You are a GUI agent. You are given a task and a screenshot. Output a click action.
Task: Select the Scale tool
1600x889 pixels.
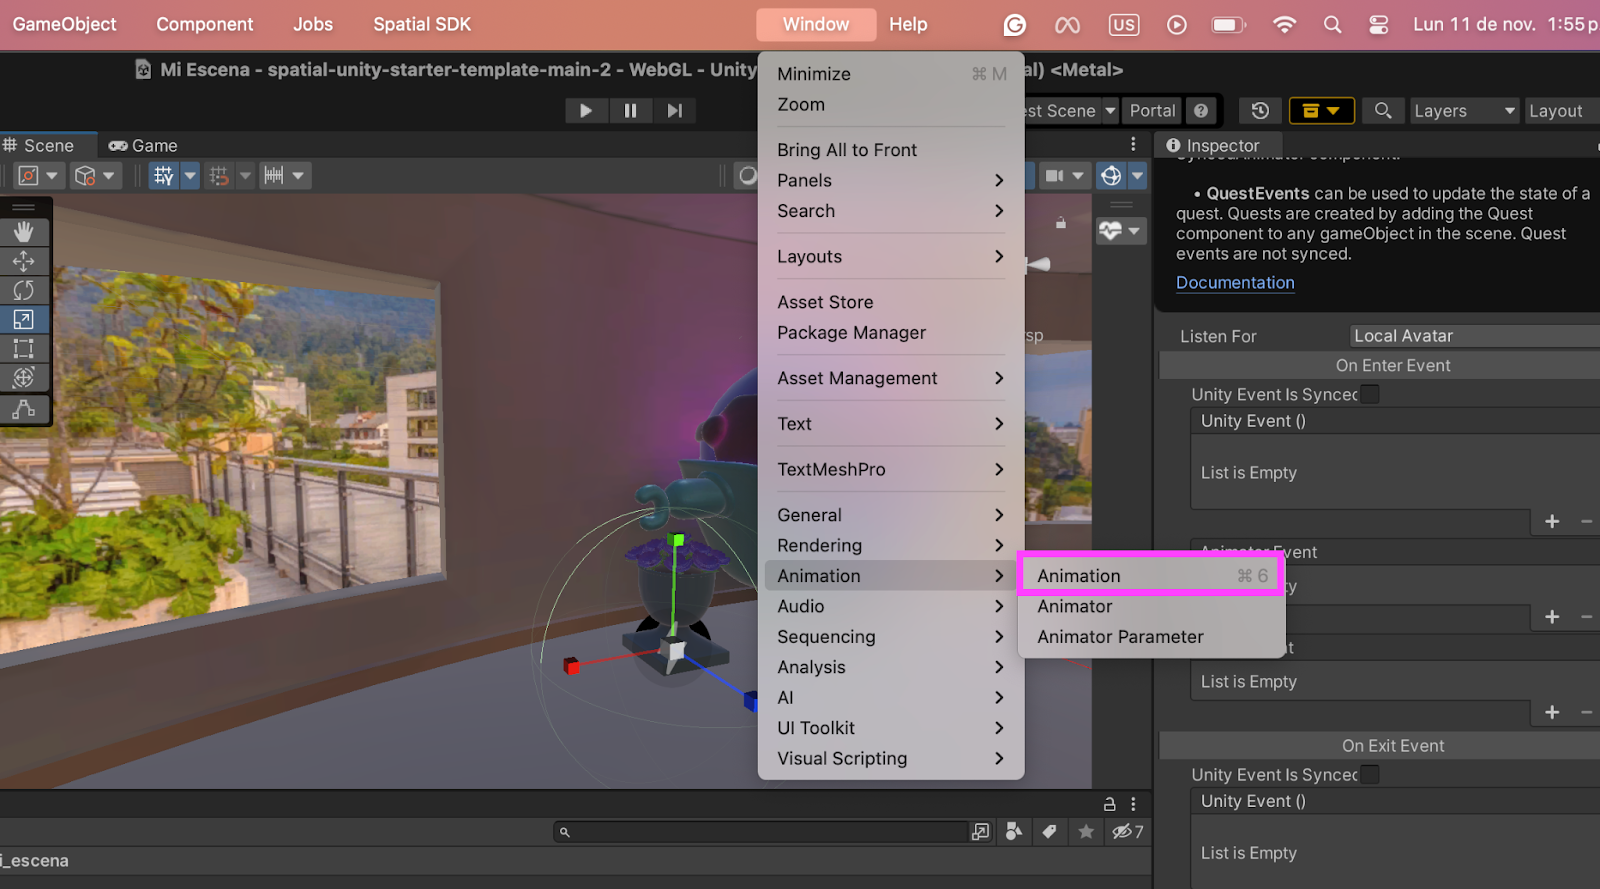pos(24,319)
